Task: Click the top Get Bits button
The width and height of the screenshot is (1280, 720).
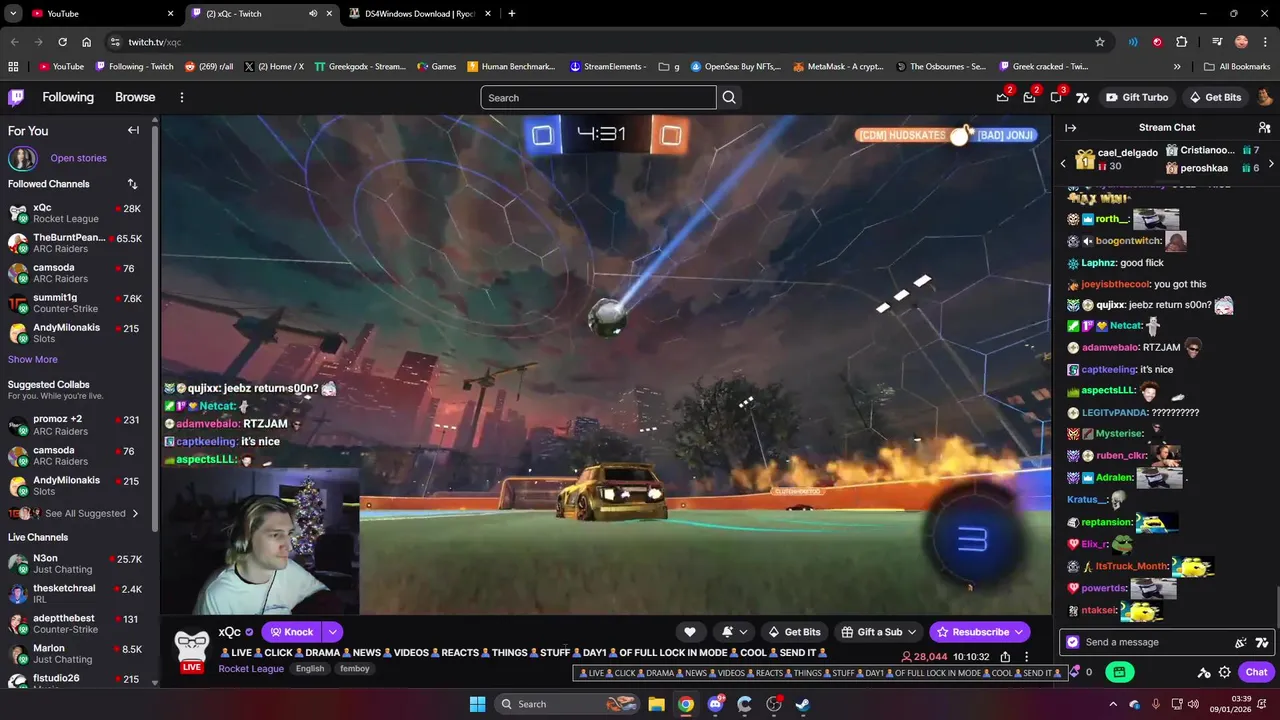Action: (x=1215, y=97)
